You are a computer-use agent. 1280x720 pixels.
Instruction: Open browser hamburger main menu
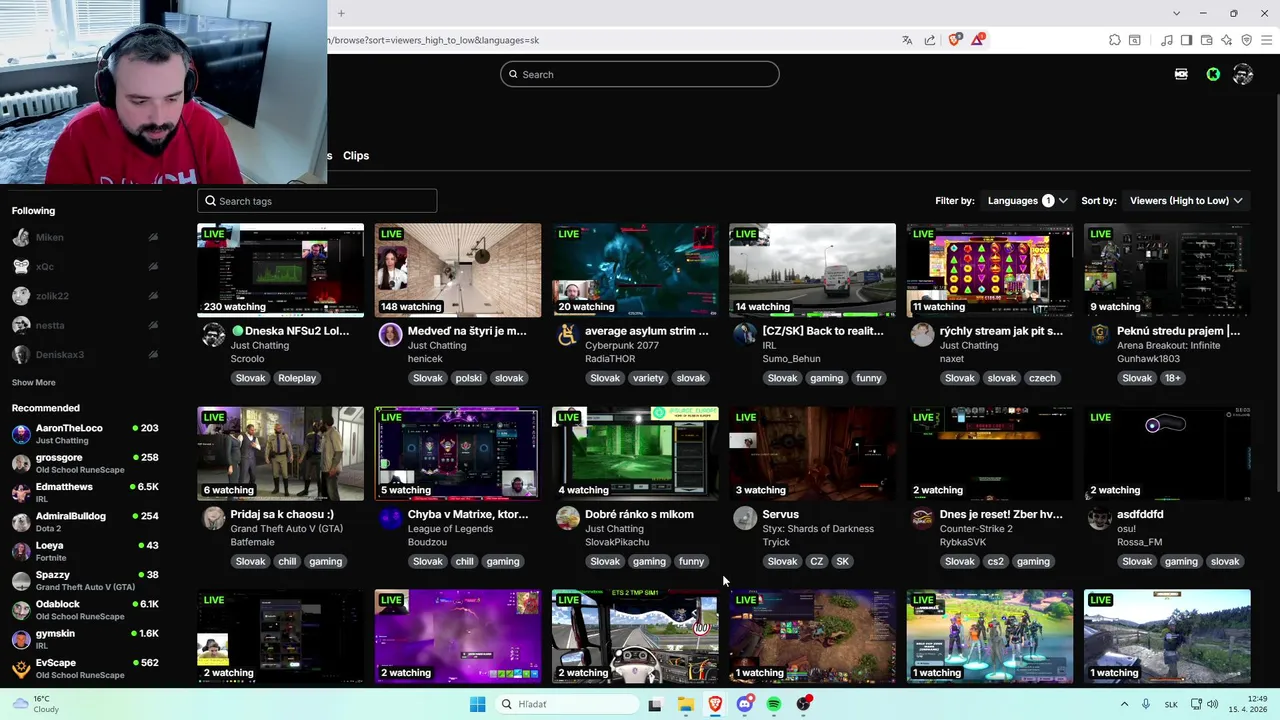pyautogui.click(x=1267, y=40)
